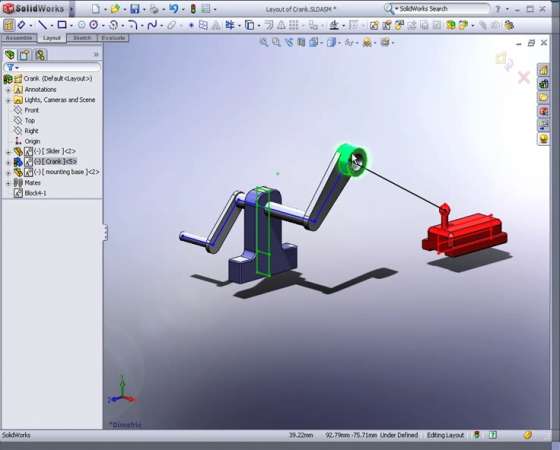Image resolution: width=560 pixels, height=450 pixels.
Task: Open the Undo dropdown arrow
Action: click(x=183, y=9)
